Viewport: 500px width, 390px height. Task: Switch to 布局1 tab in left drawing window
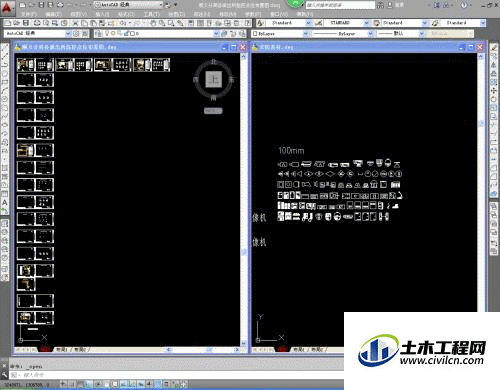pos(62,350)
